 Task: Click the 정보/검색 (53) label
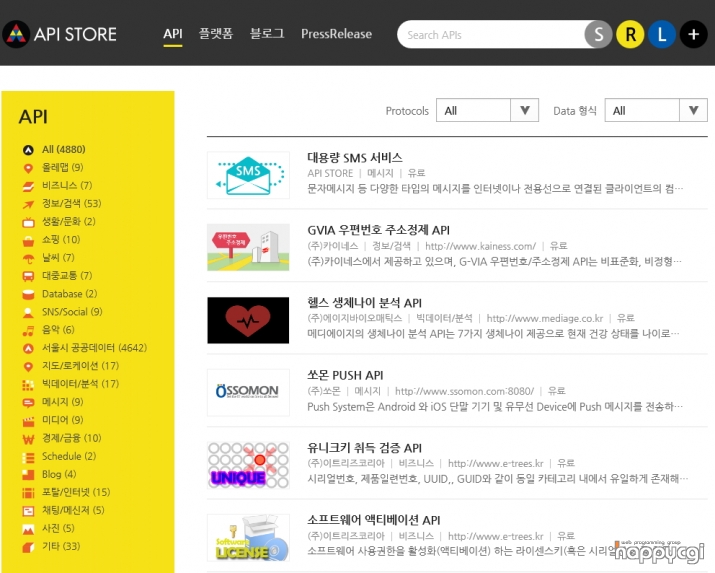(x=72, y=203)
